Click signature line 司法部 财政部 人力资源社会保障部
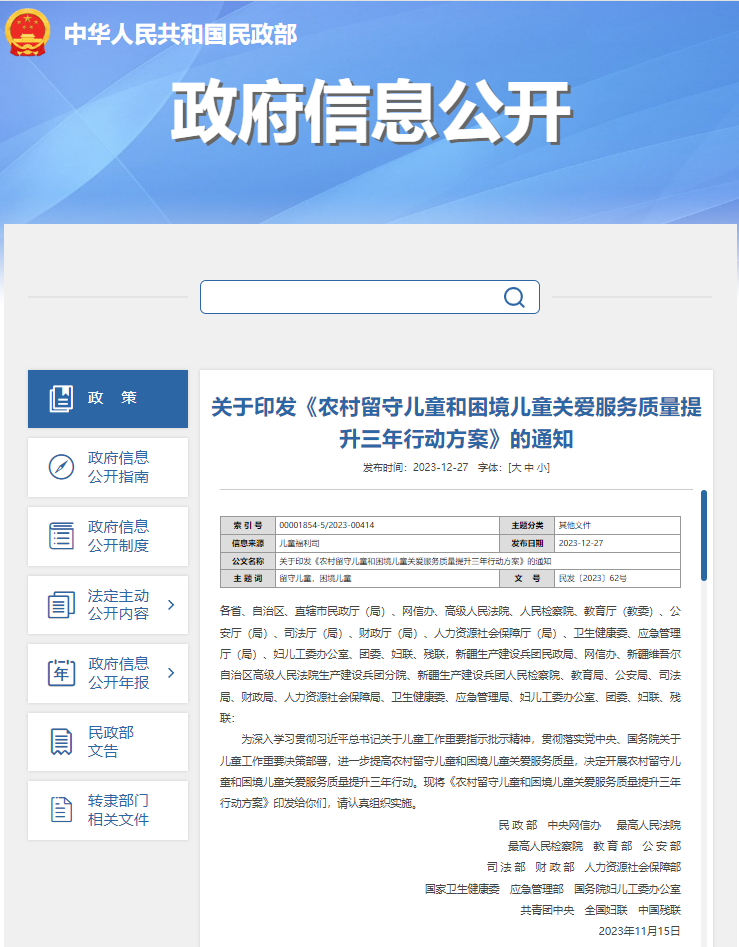 tap(584, 867)
